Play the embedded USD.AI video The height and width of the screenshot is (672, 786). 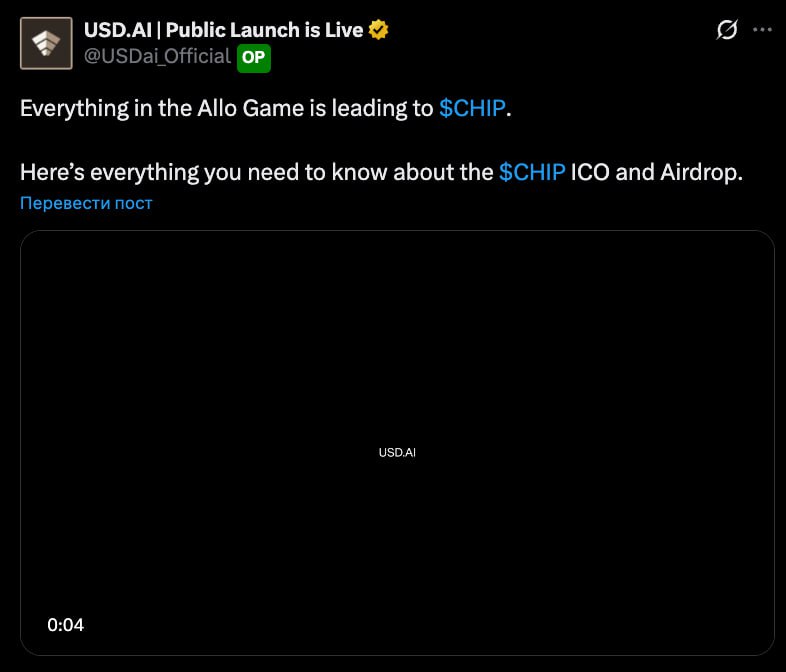pos(397,400)
